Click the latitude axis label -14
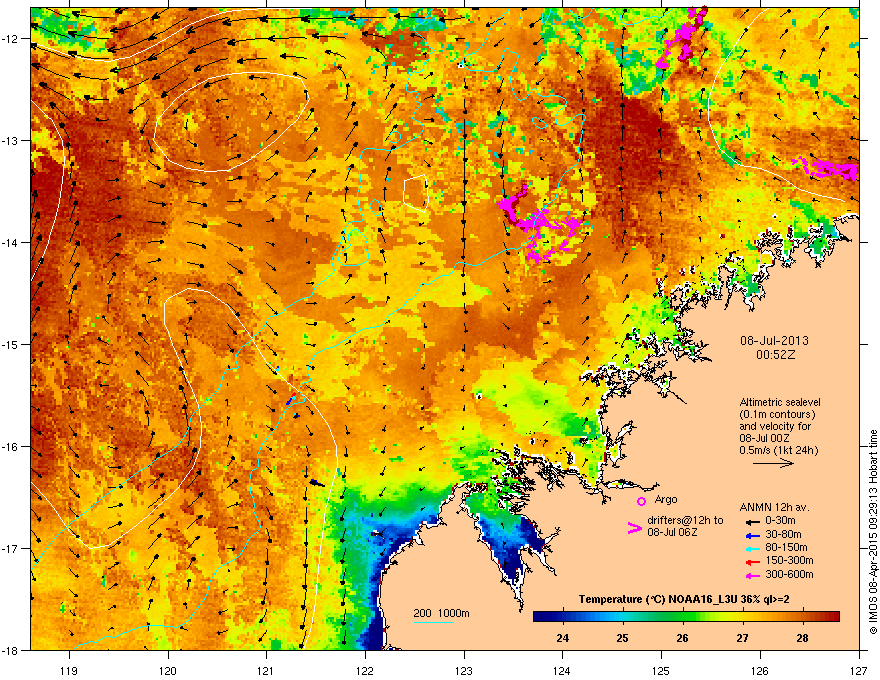This screenshot has height=680, width=880. coord(11,243)
